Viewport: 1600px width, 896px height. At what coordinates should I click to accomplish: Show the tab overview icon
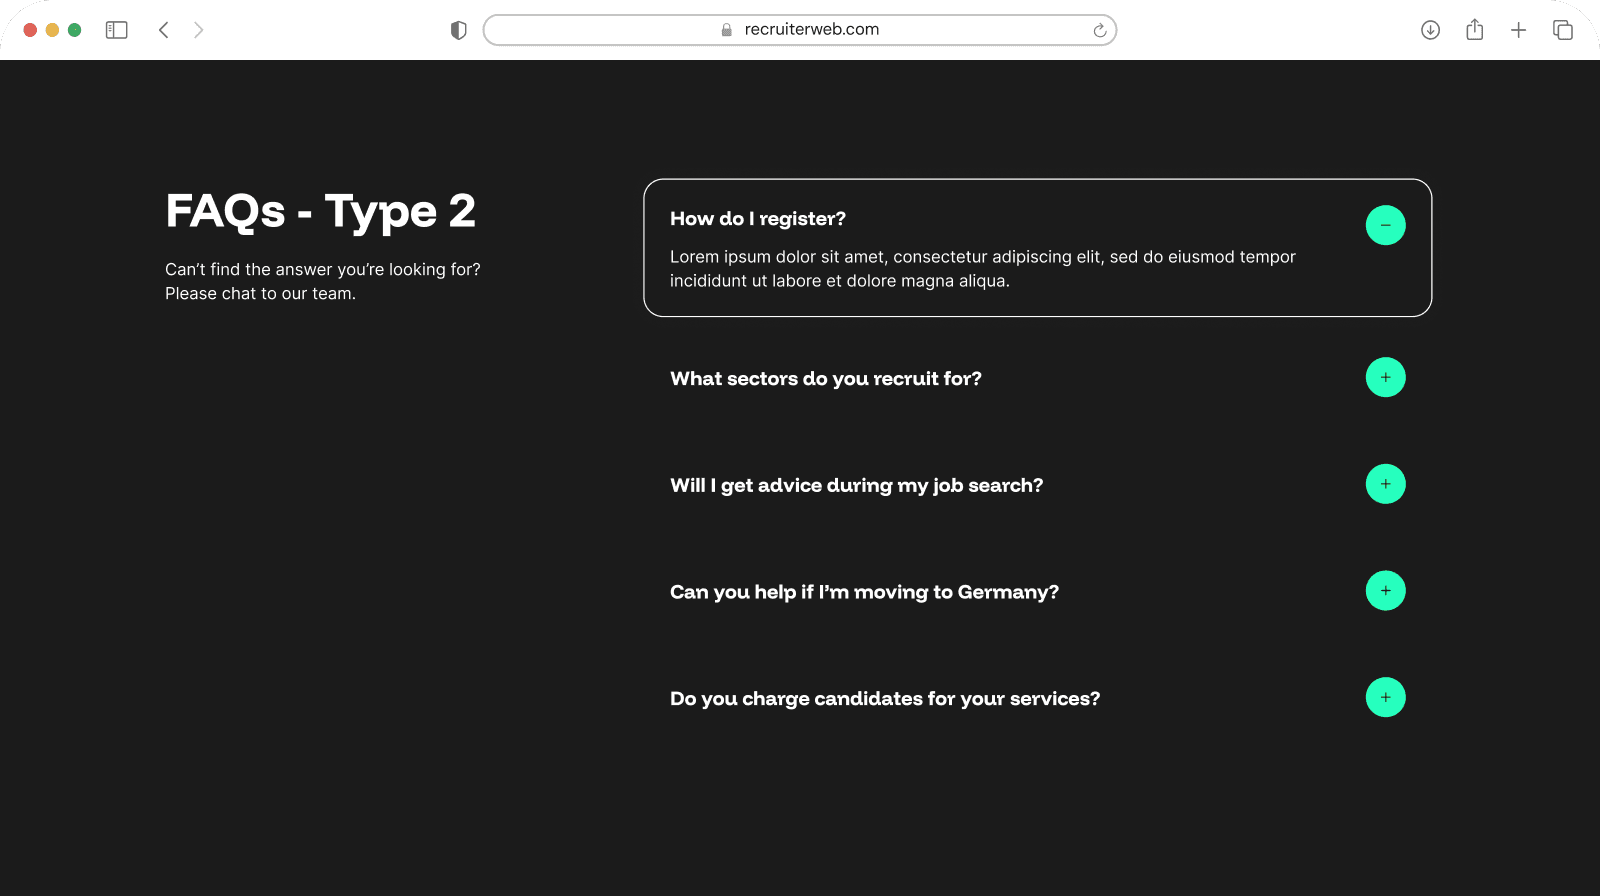tap(1562, 30)
